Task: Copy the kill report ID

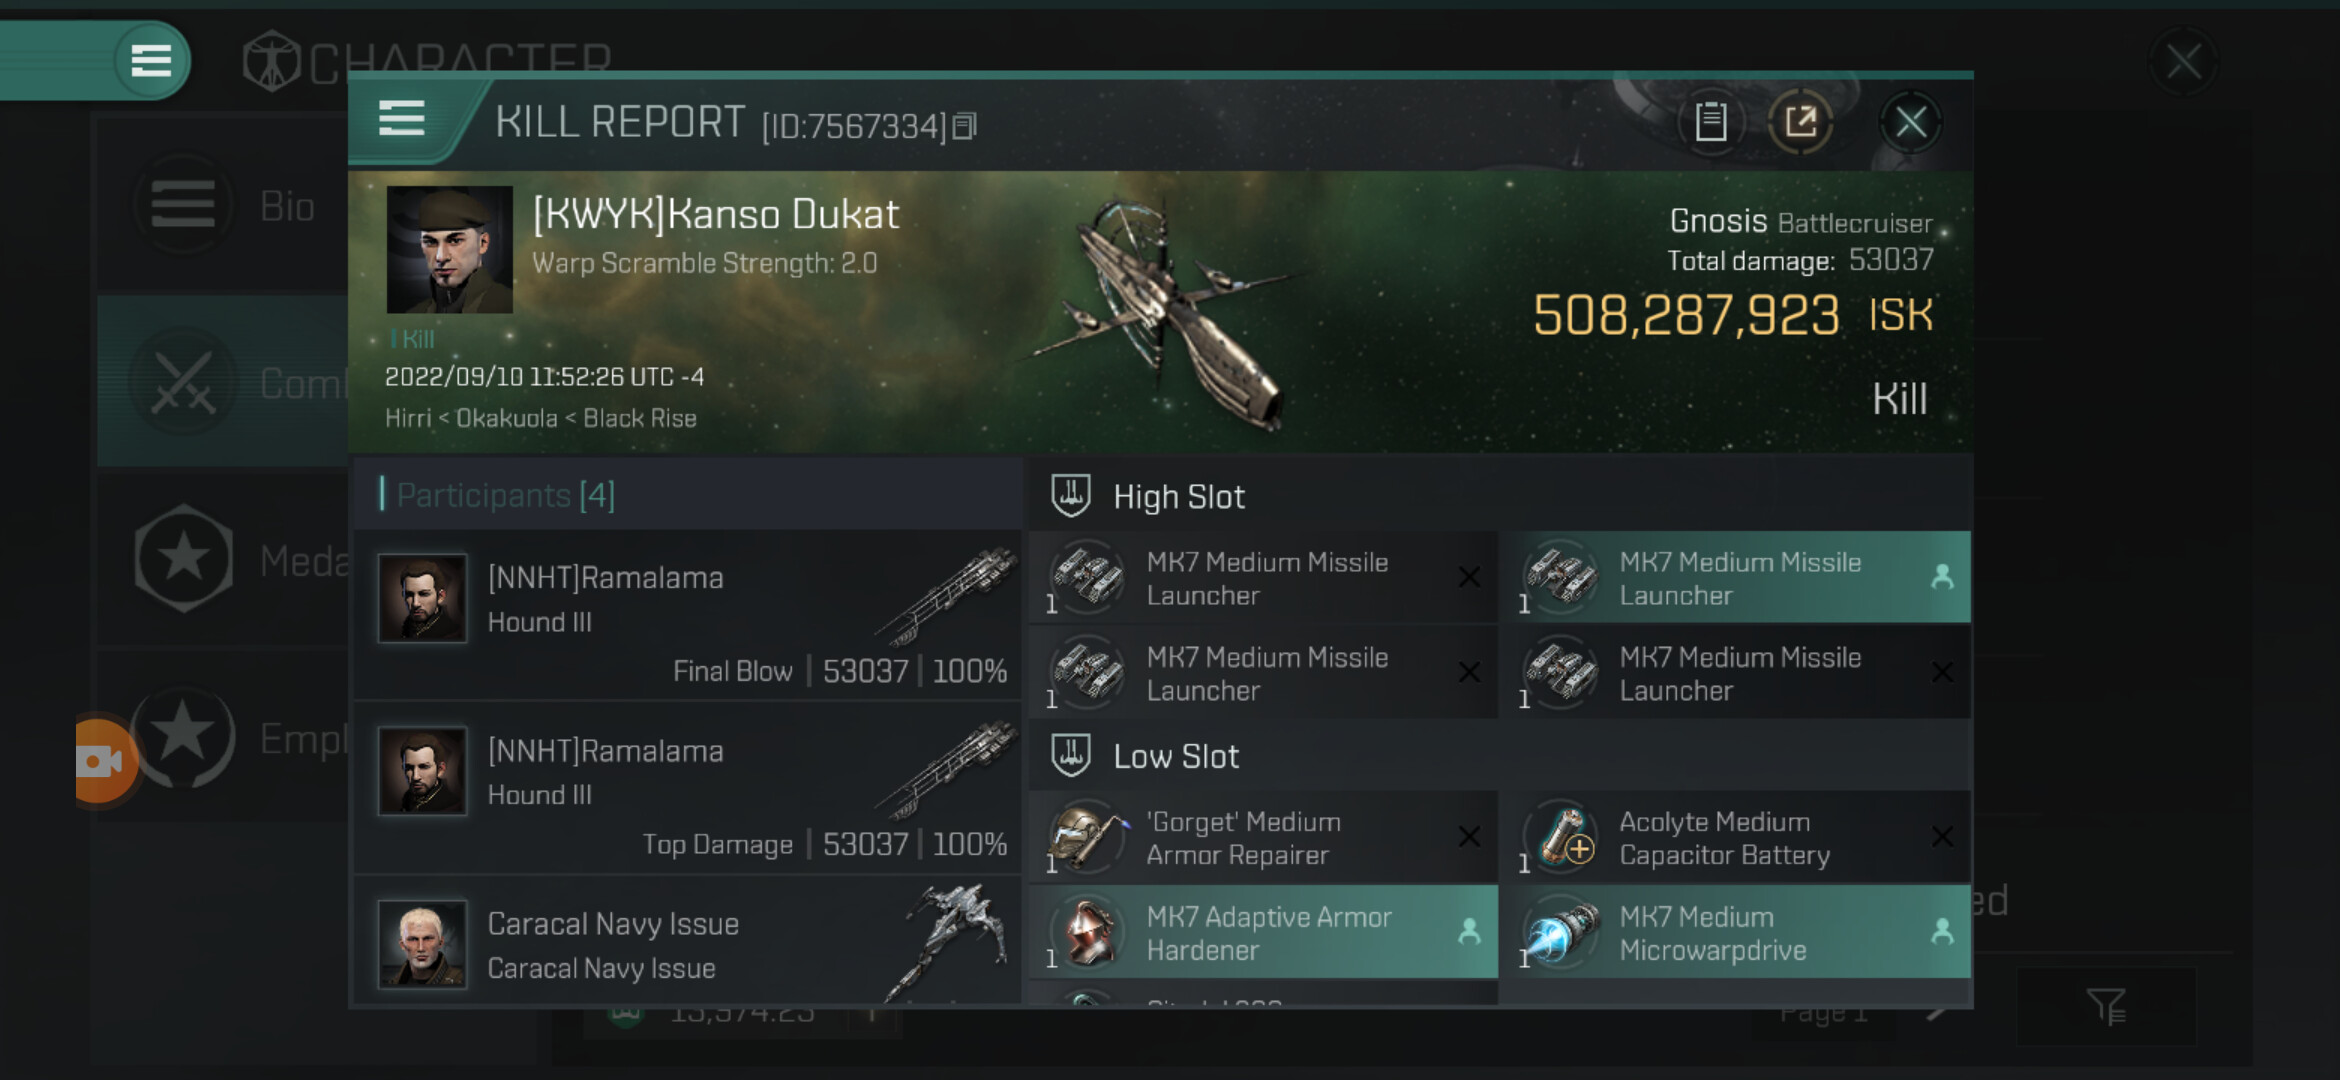Action: click(964, 126)
